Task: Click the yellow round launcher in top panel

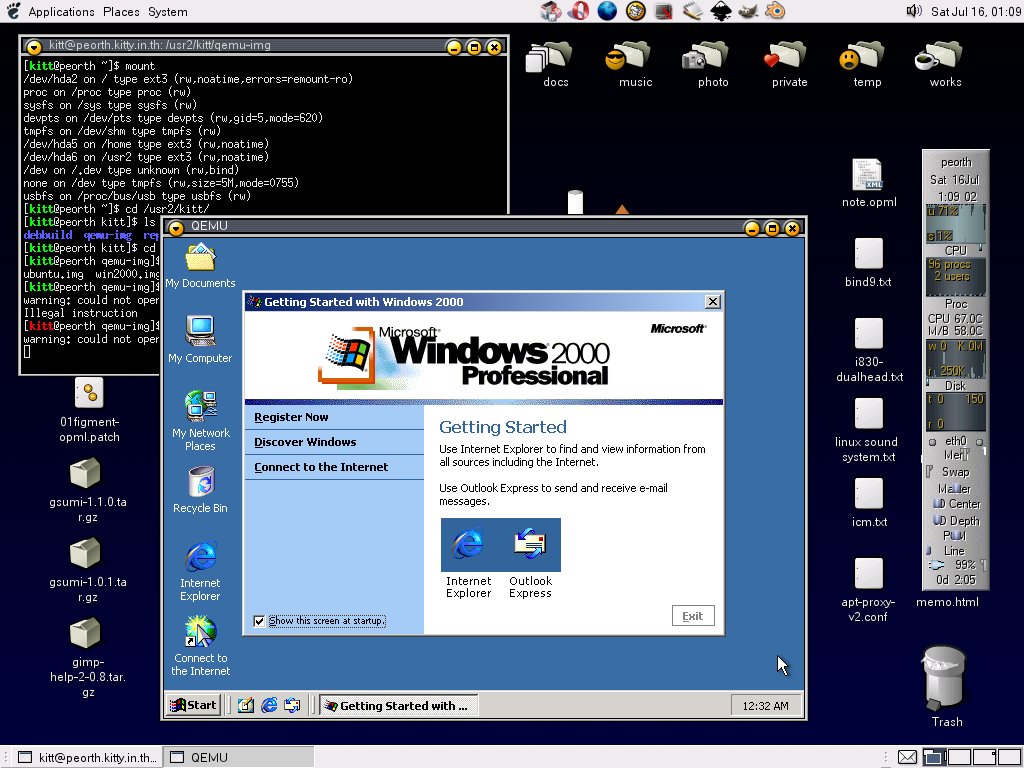Action: point(635,11)
